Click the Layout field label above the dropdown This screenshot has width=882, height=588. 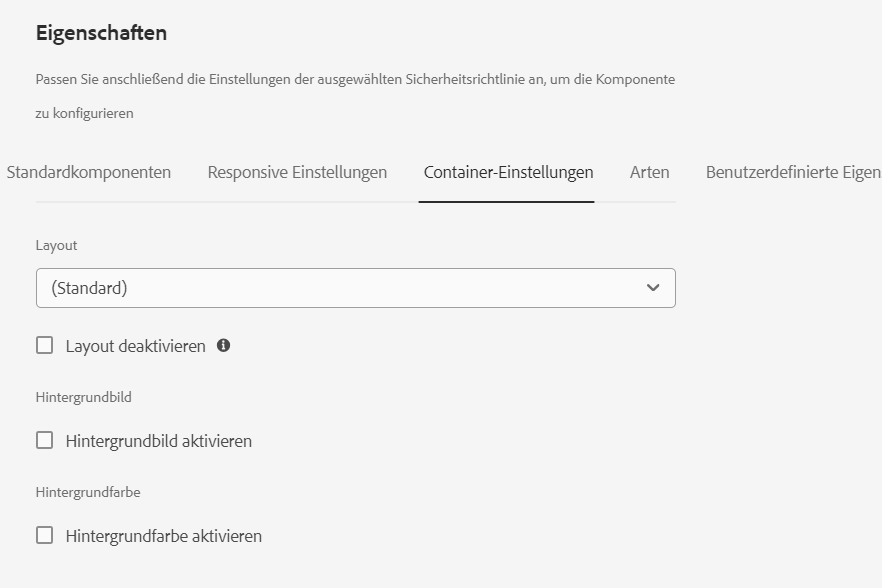[x=56, y=245]
